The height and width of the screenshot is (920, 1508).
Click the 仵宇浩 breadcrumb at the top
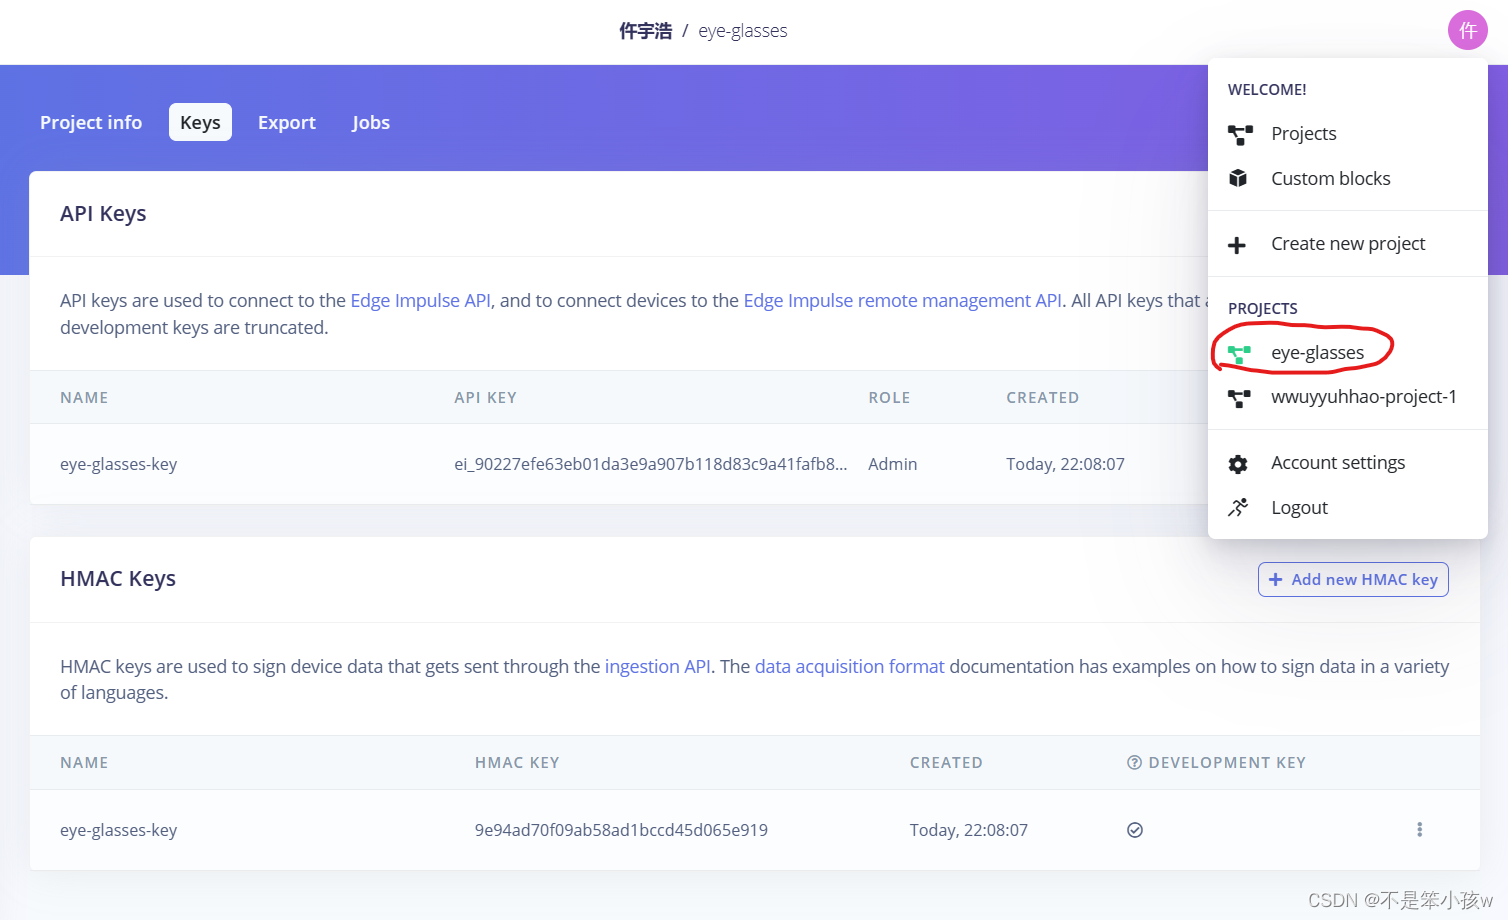646,30
